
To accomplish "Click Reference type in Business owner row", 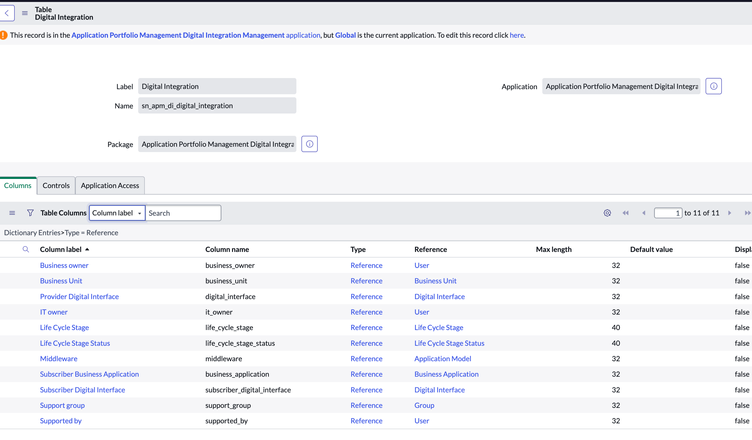I will [x=366, y=265].
